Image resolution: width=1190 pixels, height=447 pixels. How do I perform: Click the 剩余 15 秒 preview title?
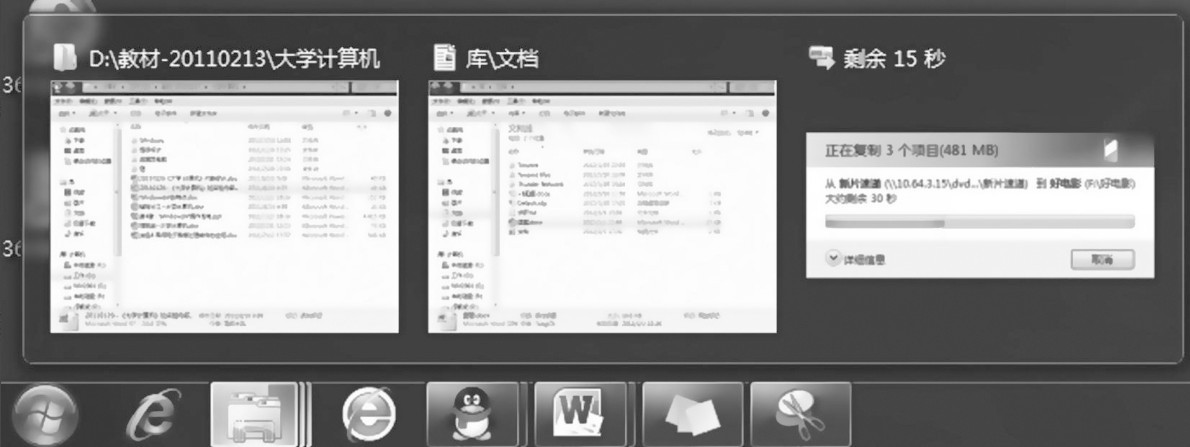coord(894,58)
